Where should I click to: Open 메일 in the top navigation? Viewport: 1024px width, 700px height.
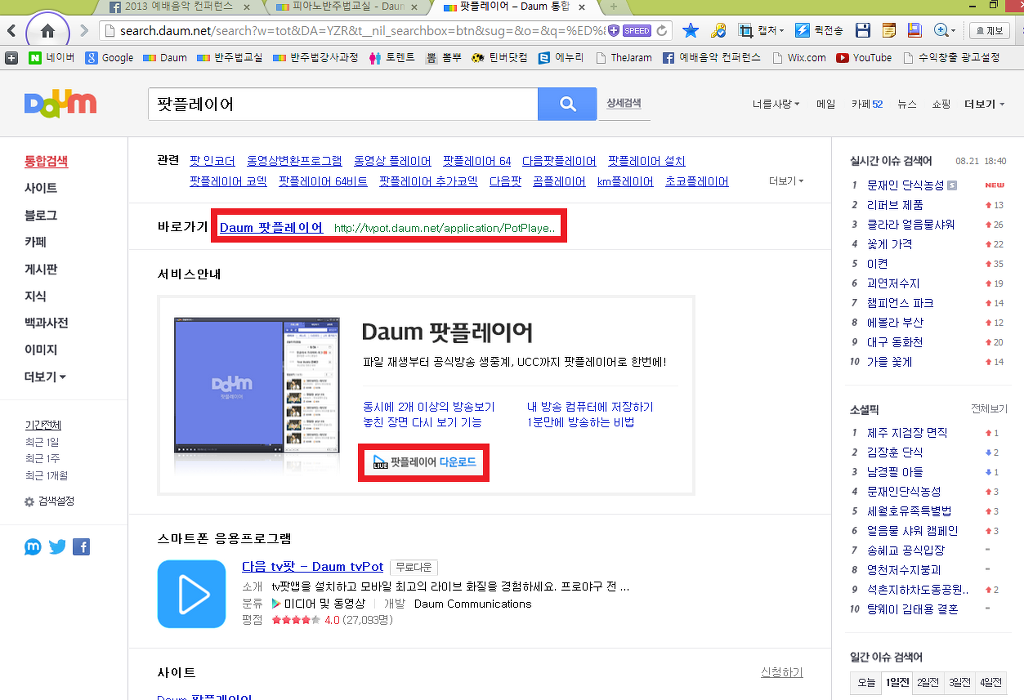pyautogui.click(x=825, y=104)
